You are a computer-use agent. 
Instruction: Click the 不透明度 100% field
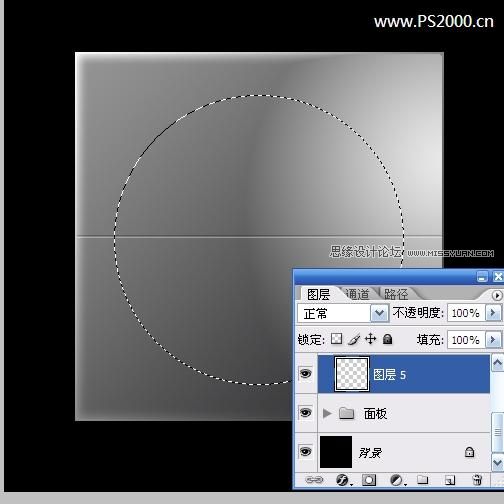coord(466,313)
